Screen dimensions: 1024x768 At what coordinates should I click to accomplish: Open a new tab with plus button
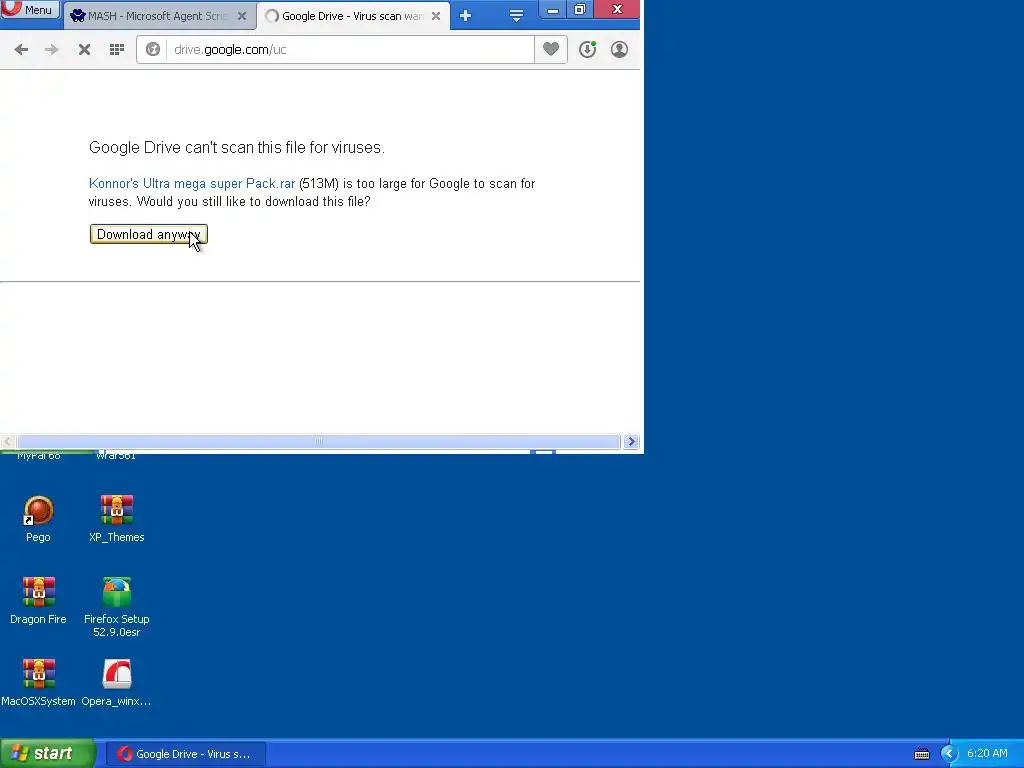(x=465, y=16)
